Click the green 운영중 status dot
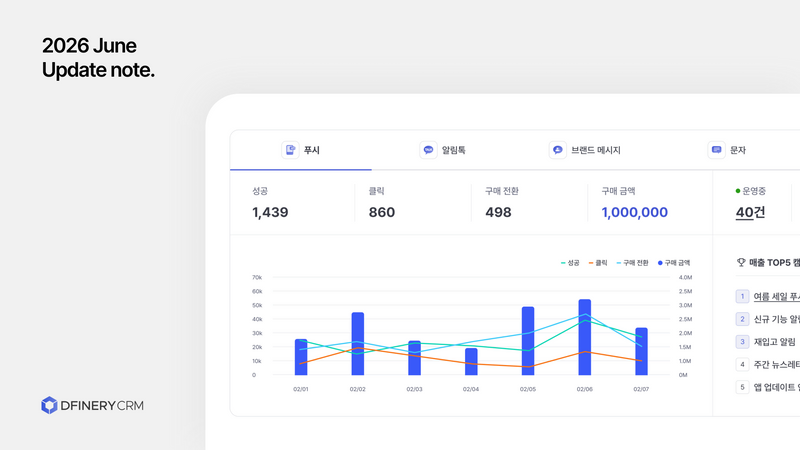 738,191
